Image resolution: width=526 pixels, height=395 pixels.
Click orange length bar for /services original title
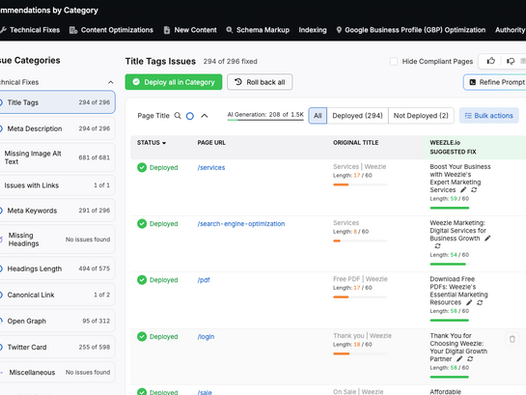(x=360, y=185)
